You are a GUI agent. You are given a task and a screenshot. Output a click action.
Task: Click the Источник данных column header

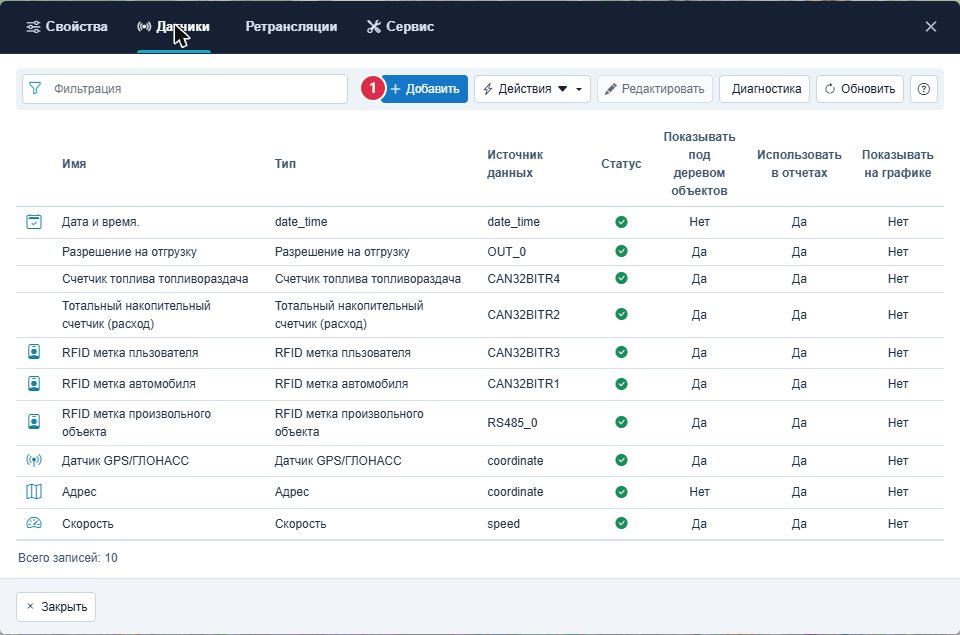pos(516,163)
